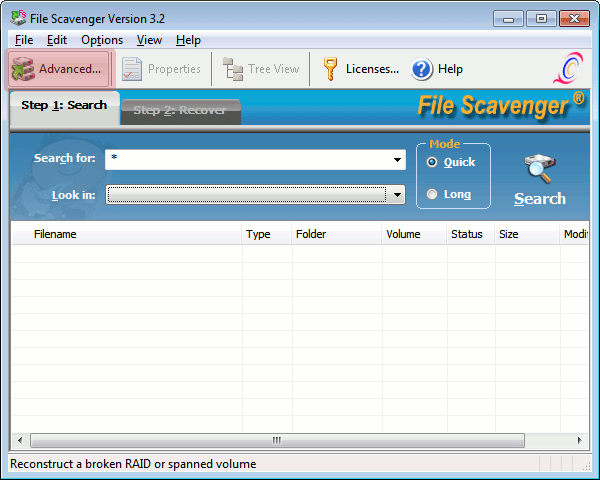Click the Search text button
Image resolution: width=600 pixels, height=480 pixels.
pos(540,199)
